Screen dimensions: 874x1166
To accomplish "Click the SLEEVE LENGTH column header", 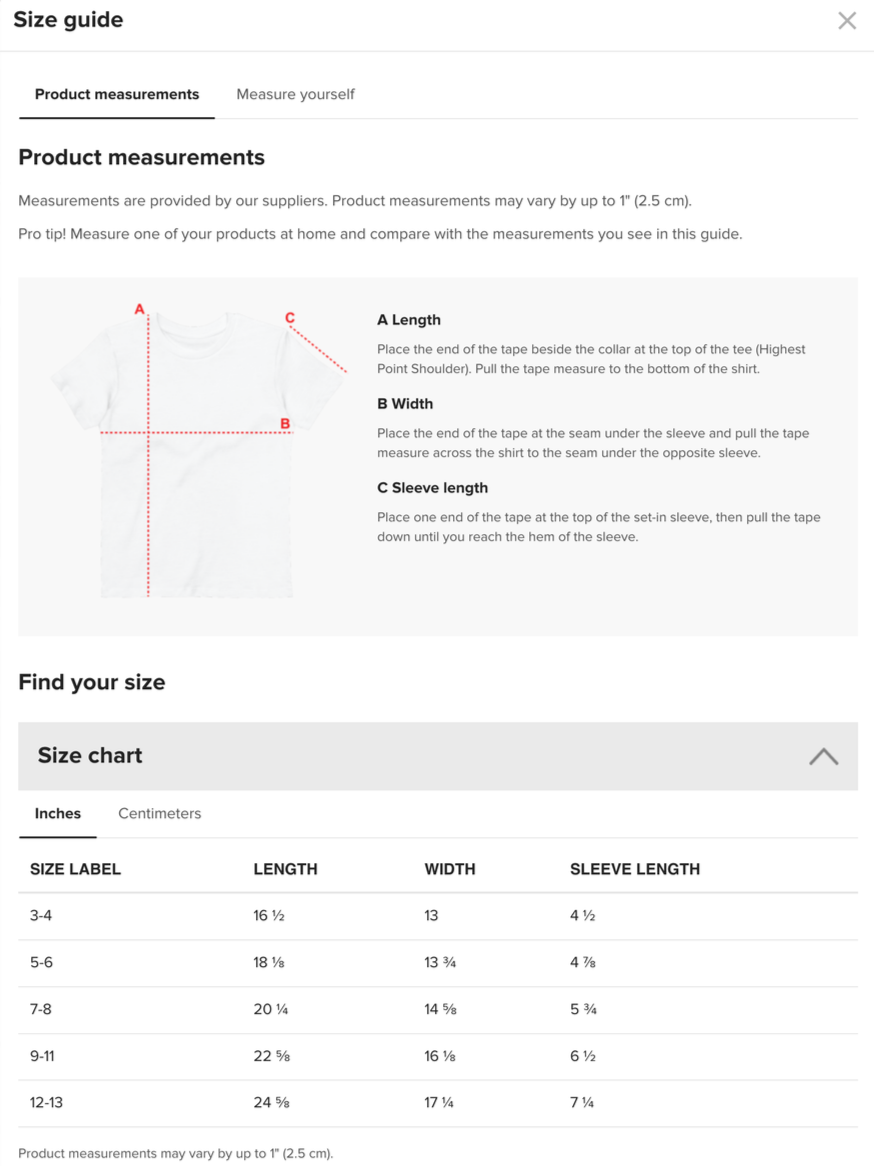I will coord(634,869).
